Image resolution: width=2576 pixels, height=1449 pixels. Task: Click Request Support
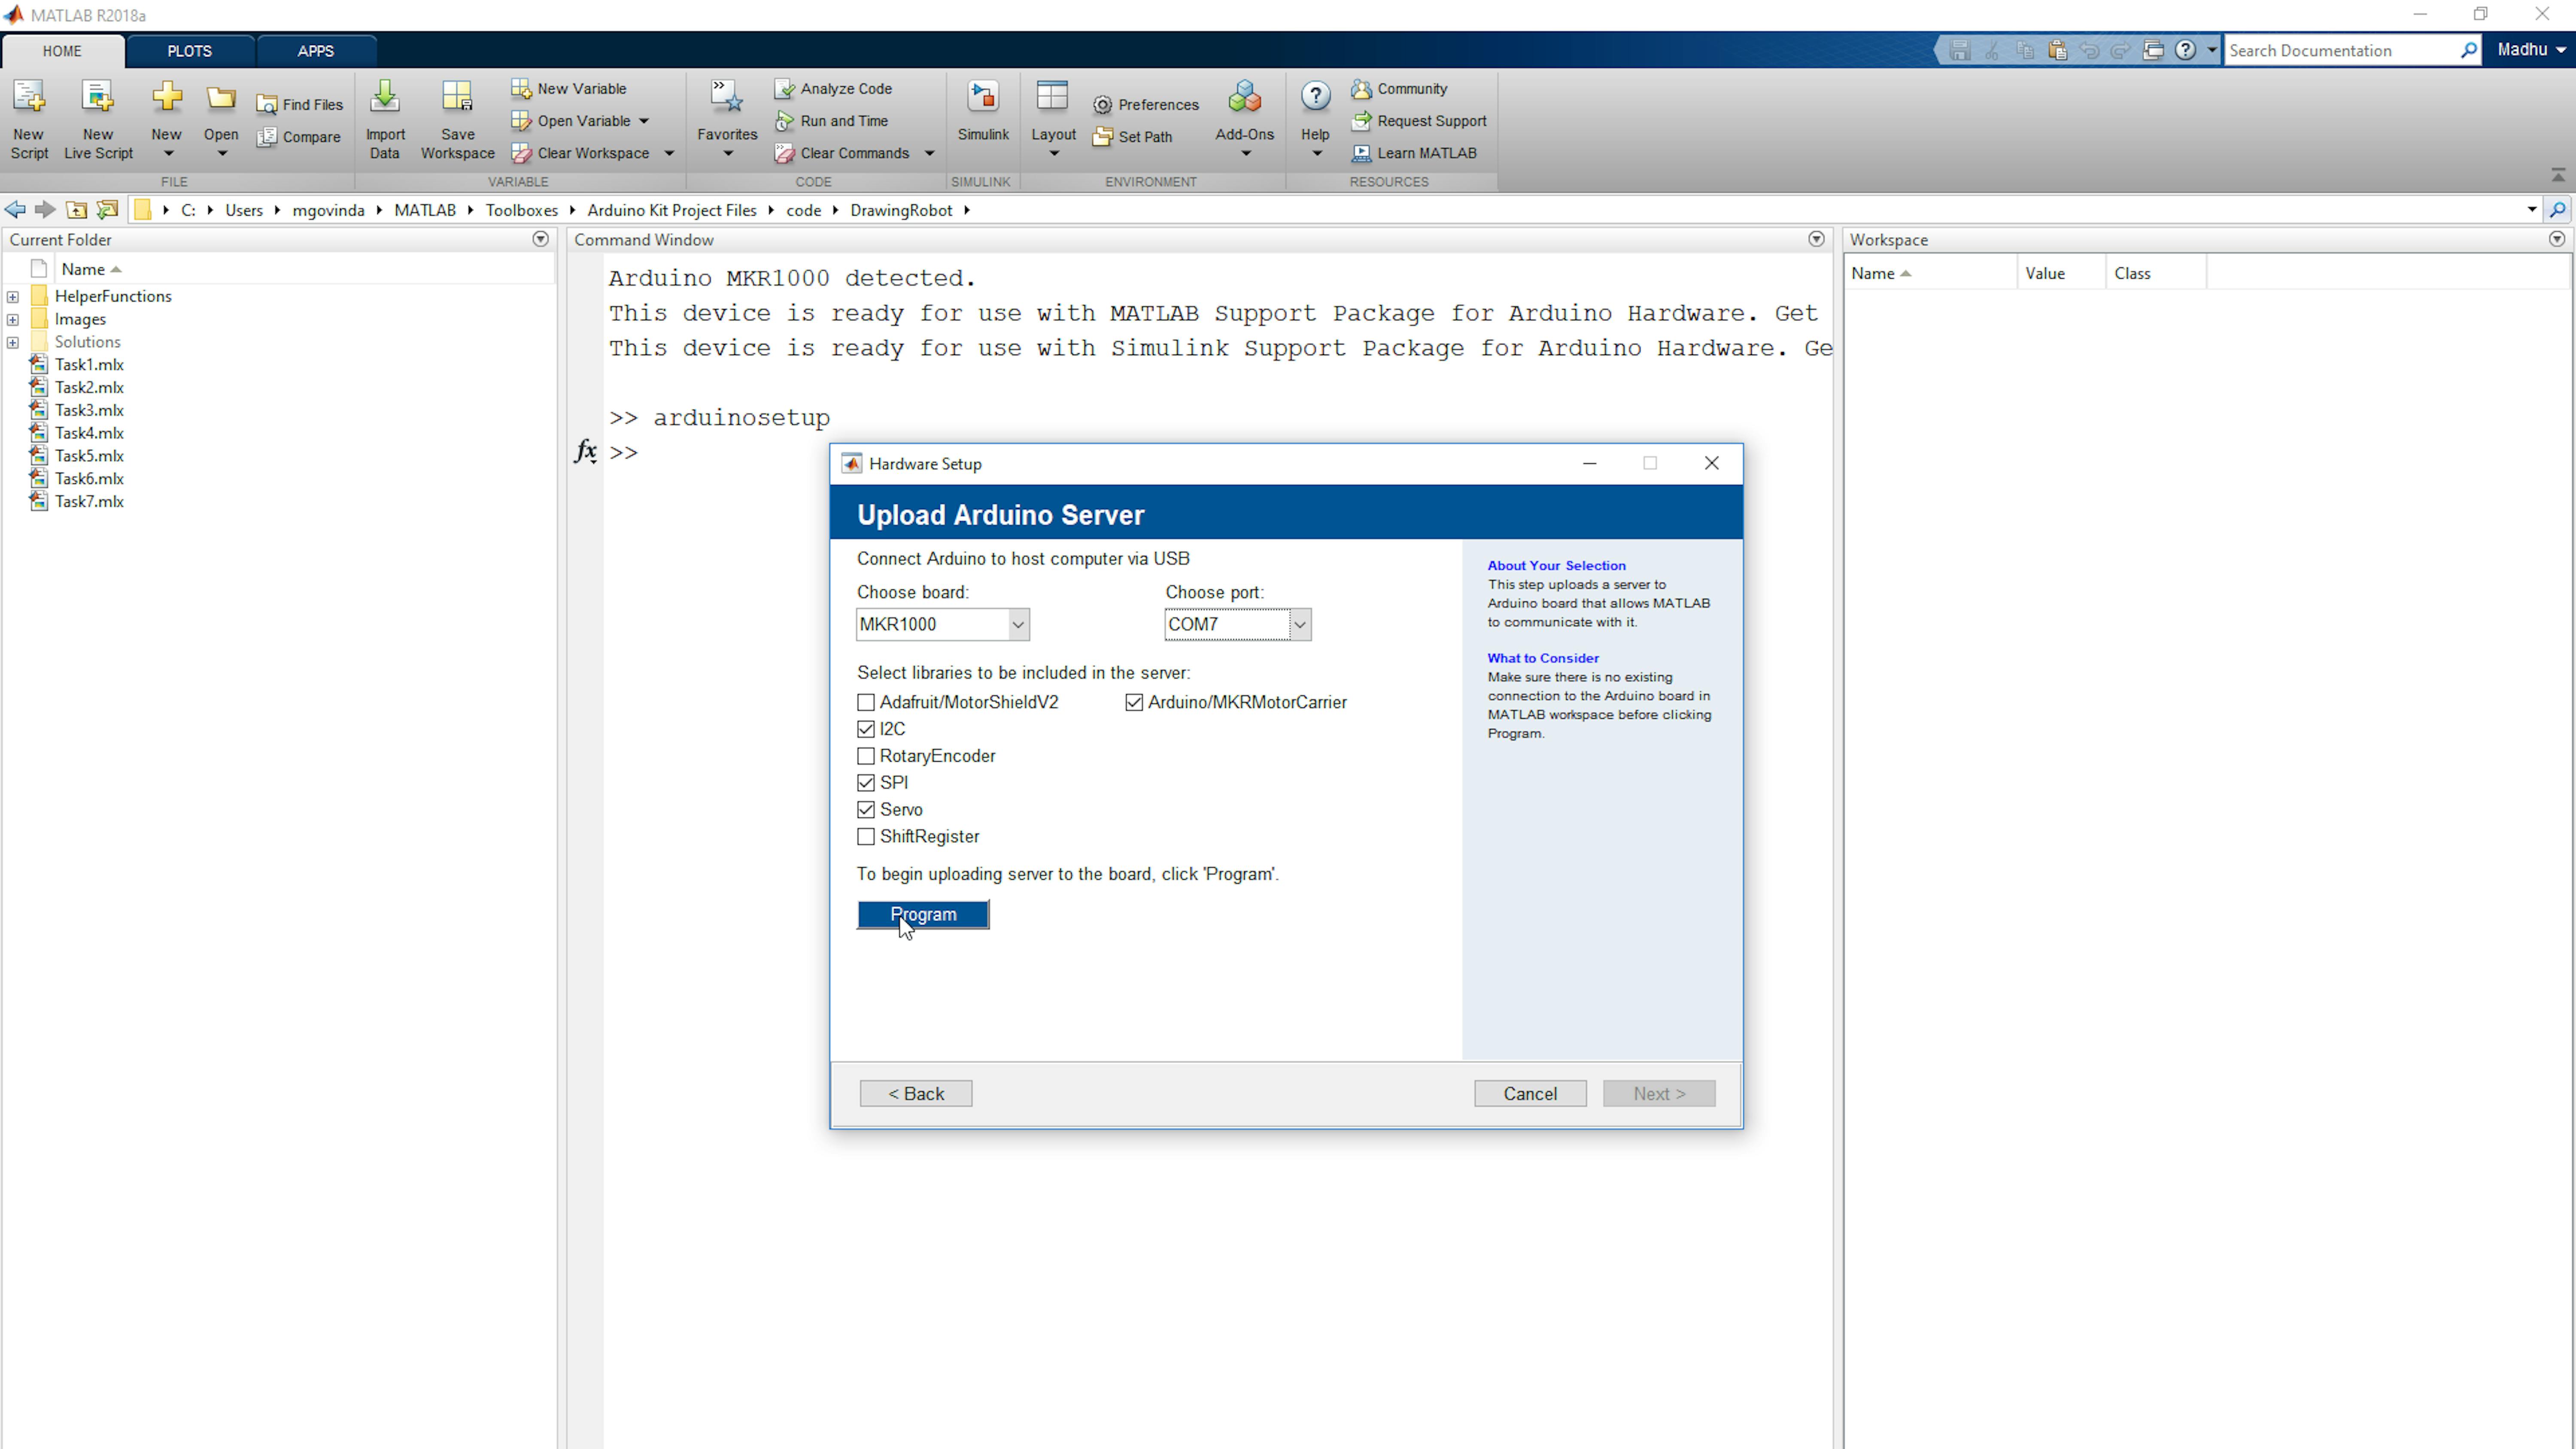pyautogui.click(x=1419, y=120)
